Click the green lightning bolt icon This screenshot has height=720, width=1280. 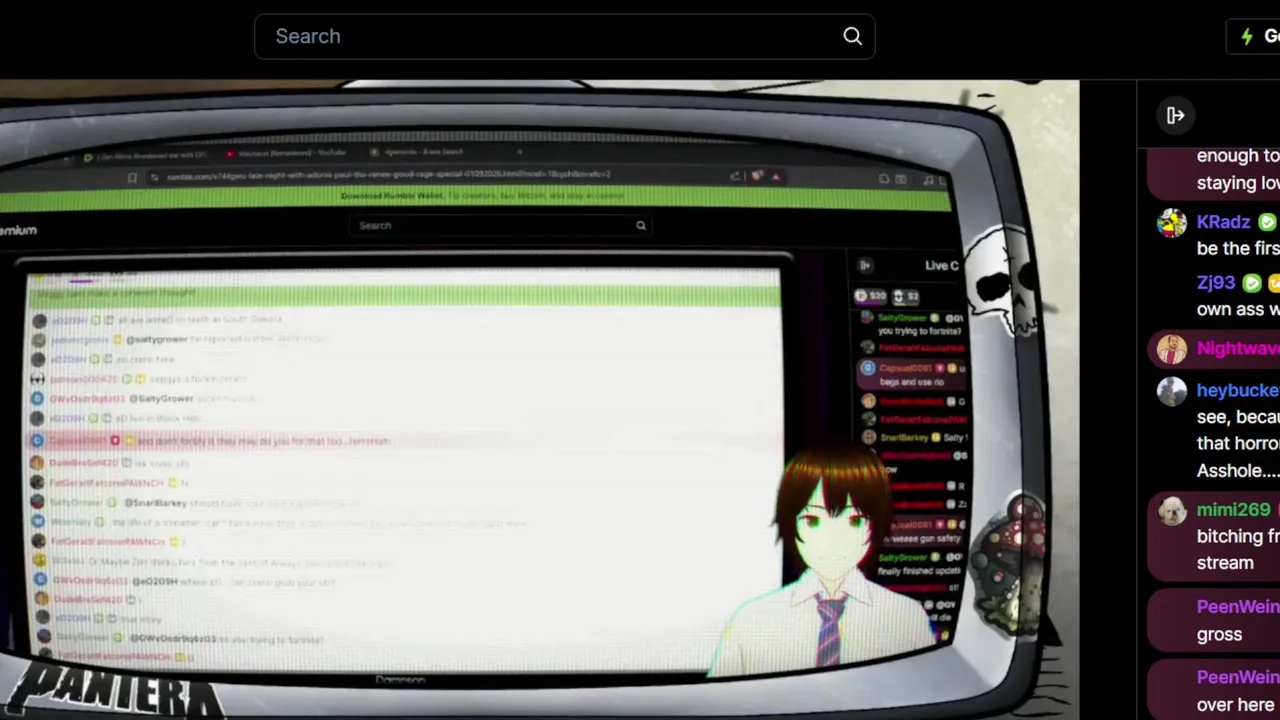point(1247,36)
